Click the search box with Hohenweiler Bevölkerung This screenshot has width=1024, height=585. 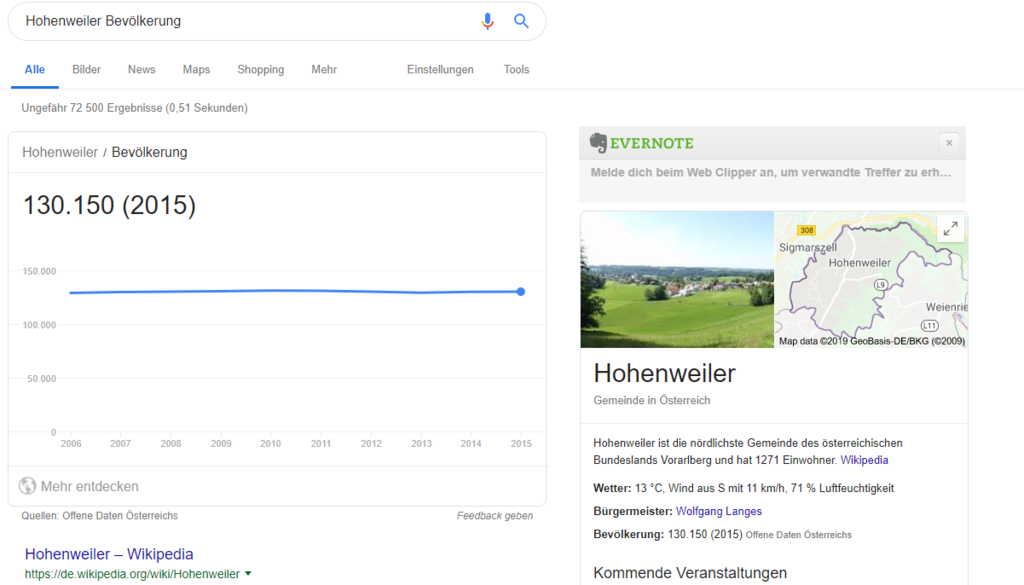[x=240, y=21]
